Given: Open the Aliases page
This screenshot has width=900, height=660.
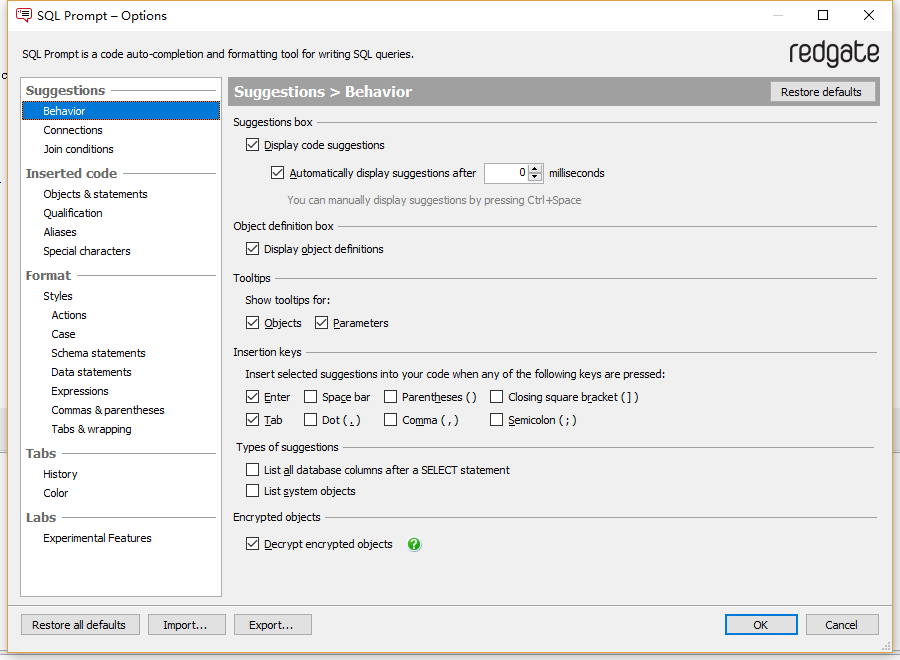Looking at the screenshot, I should (x=60, y=232).
